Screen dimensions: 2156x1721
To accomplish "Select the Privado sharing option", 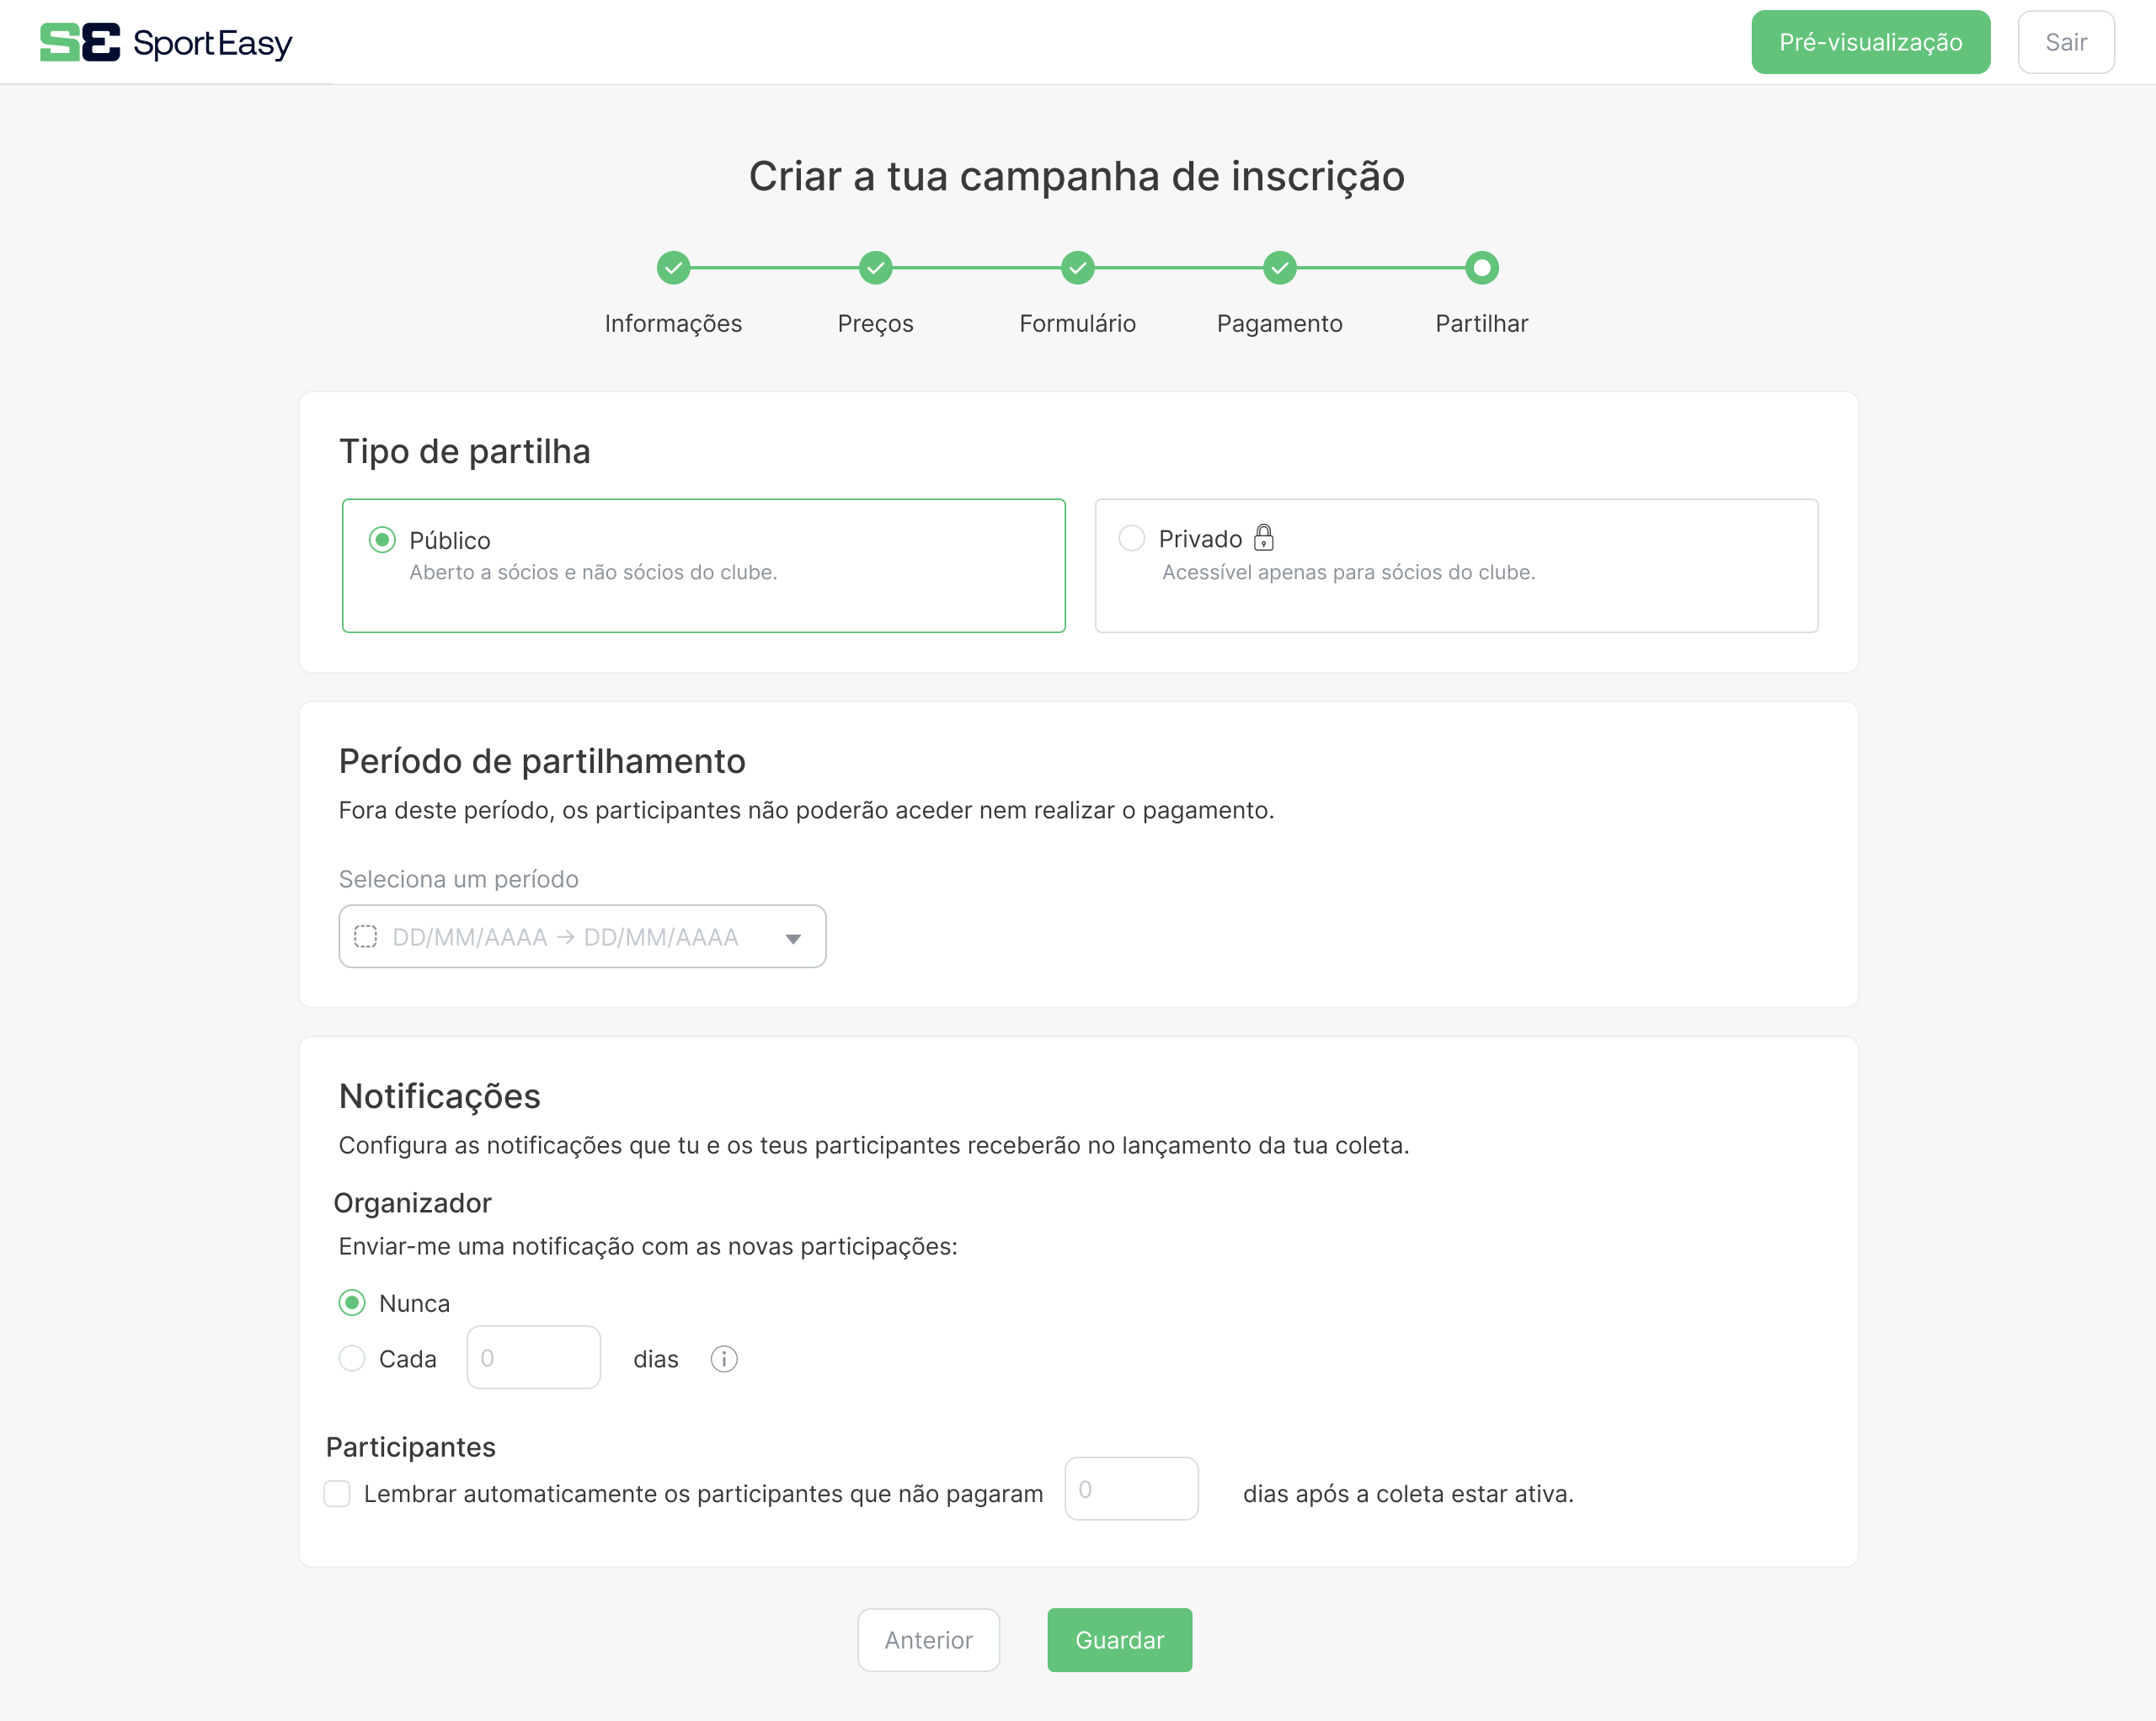I will tap(1132, 538).
